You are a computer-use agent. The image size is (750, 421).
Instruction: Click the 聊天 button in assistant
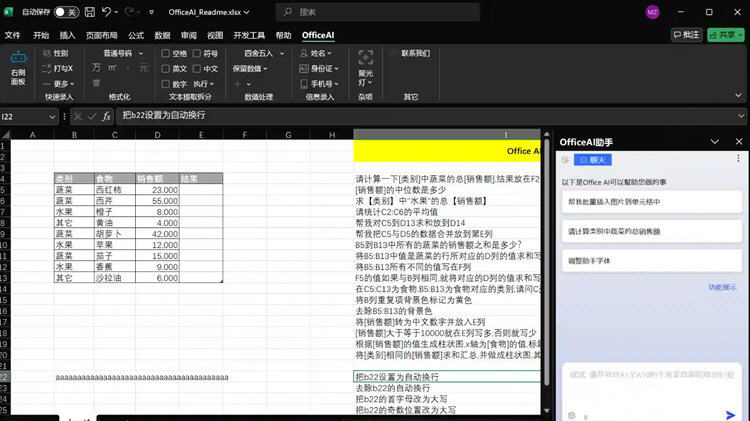pos(593,160)
